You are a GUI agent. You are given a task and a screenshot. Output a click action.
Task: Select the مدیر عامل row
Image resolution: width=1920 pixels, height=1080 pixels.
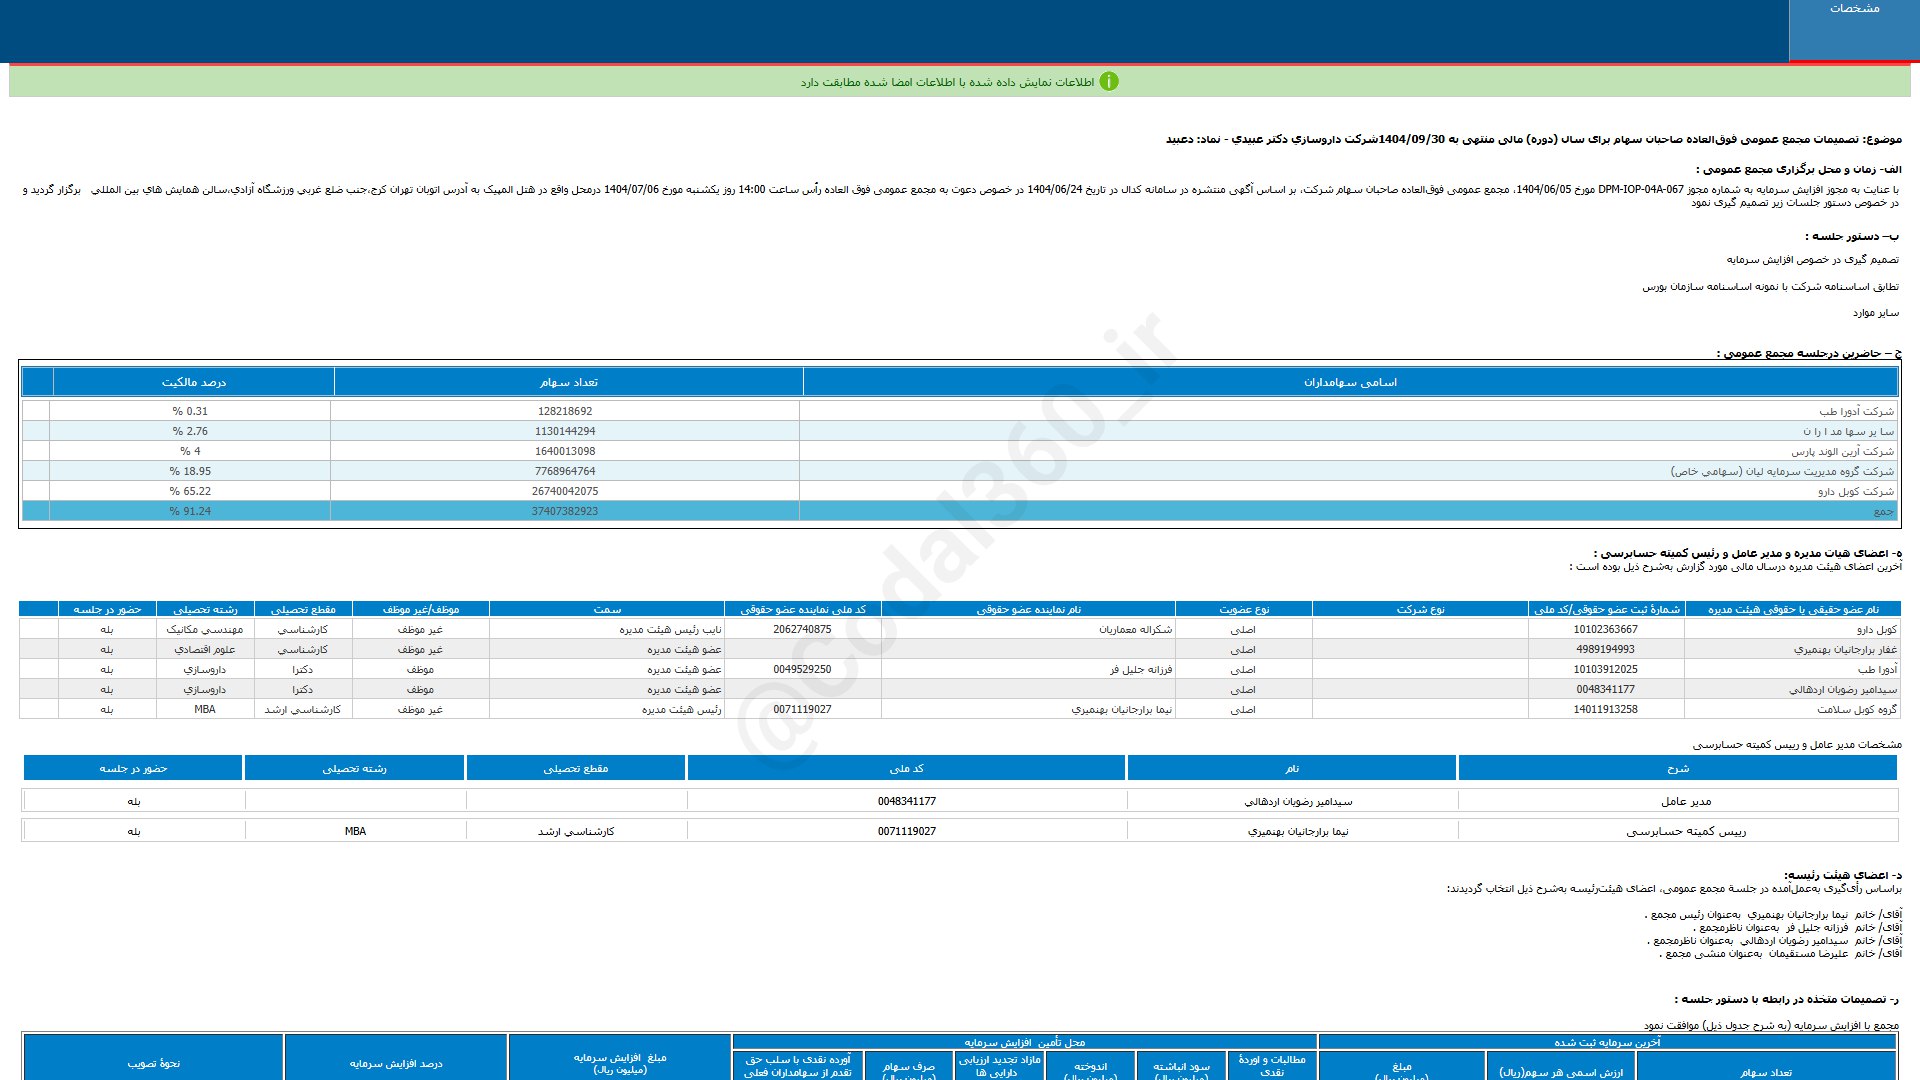pyautogui.click(x=1685, y=801)
